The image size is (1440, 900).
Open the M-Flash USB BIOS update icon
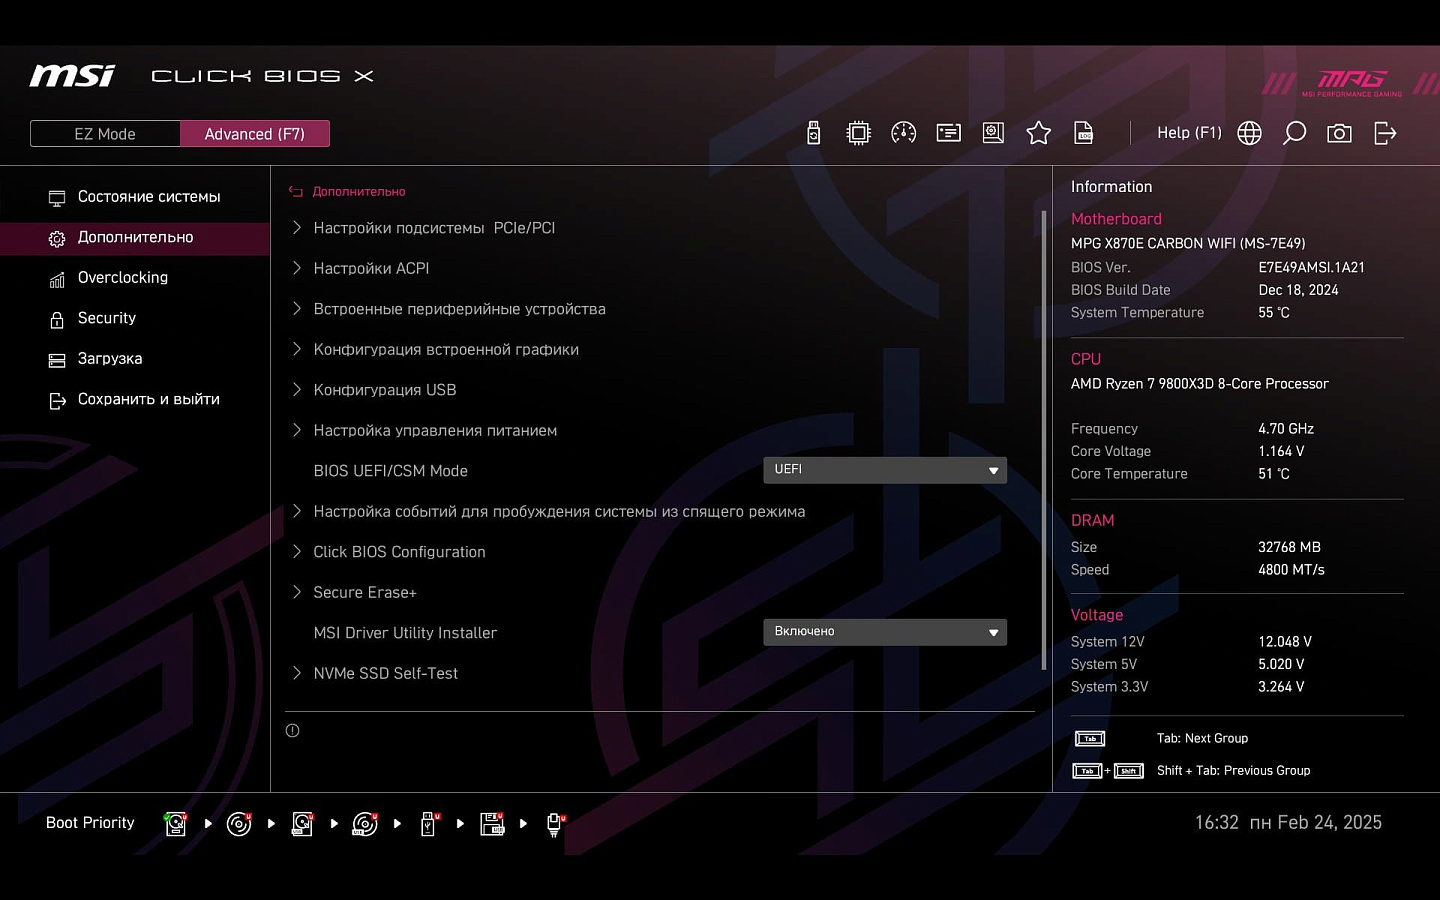(813, 133)
